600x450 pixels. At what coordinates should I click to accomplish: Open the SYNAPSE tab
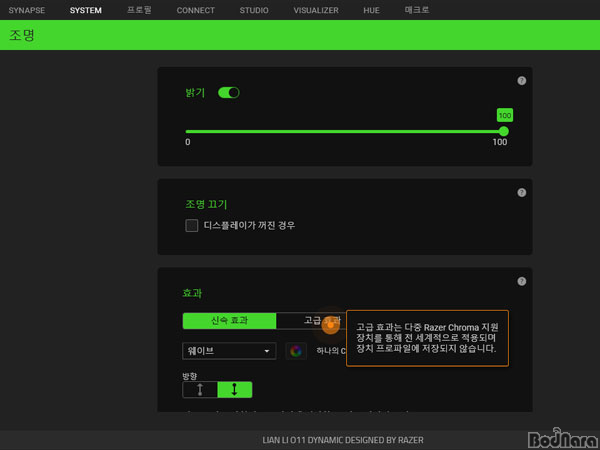[x=26, y=10]
